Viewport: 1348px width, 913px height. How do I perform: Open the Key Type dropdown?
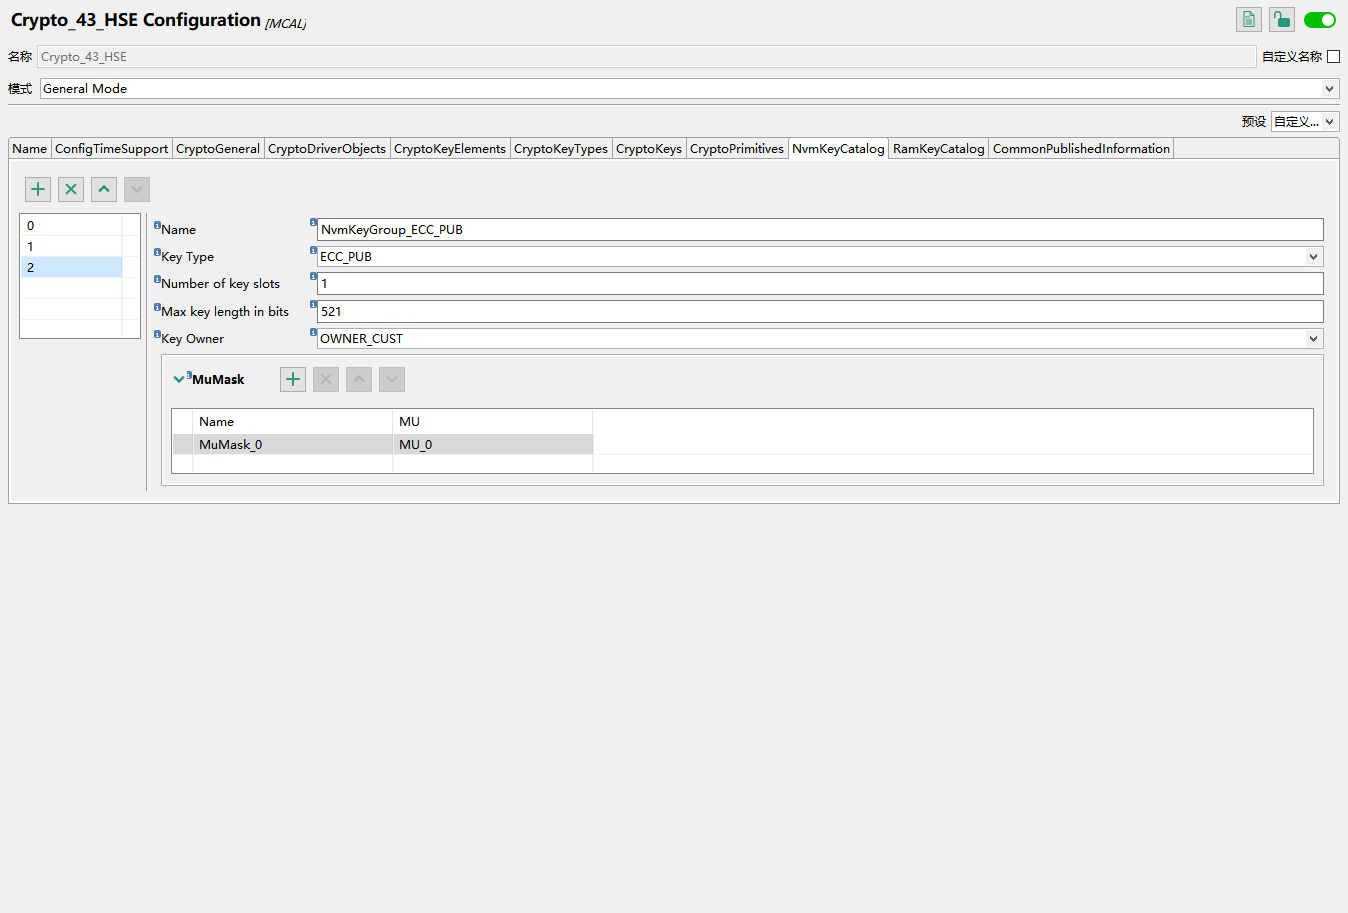point(1313,256)
